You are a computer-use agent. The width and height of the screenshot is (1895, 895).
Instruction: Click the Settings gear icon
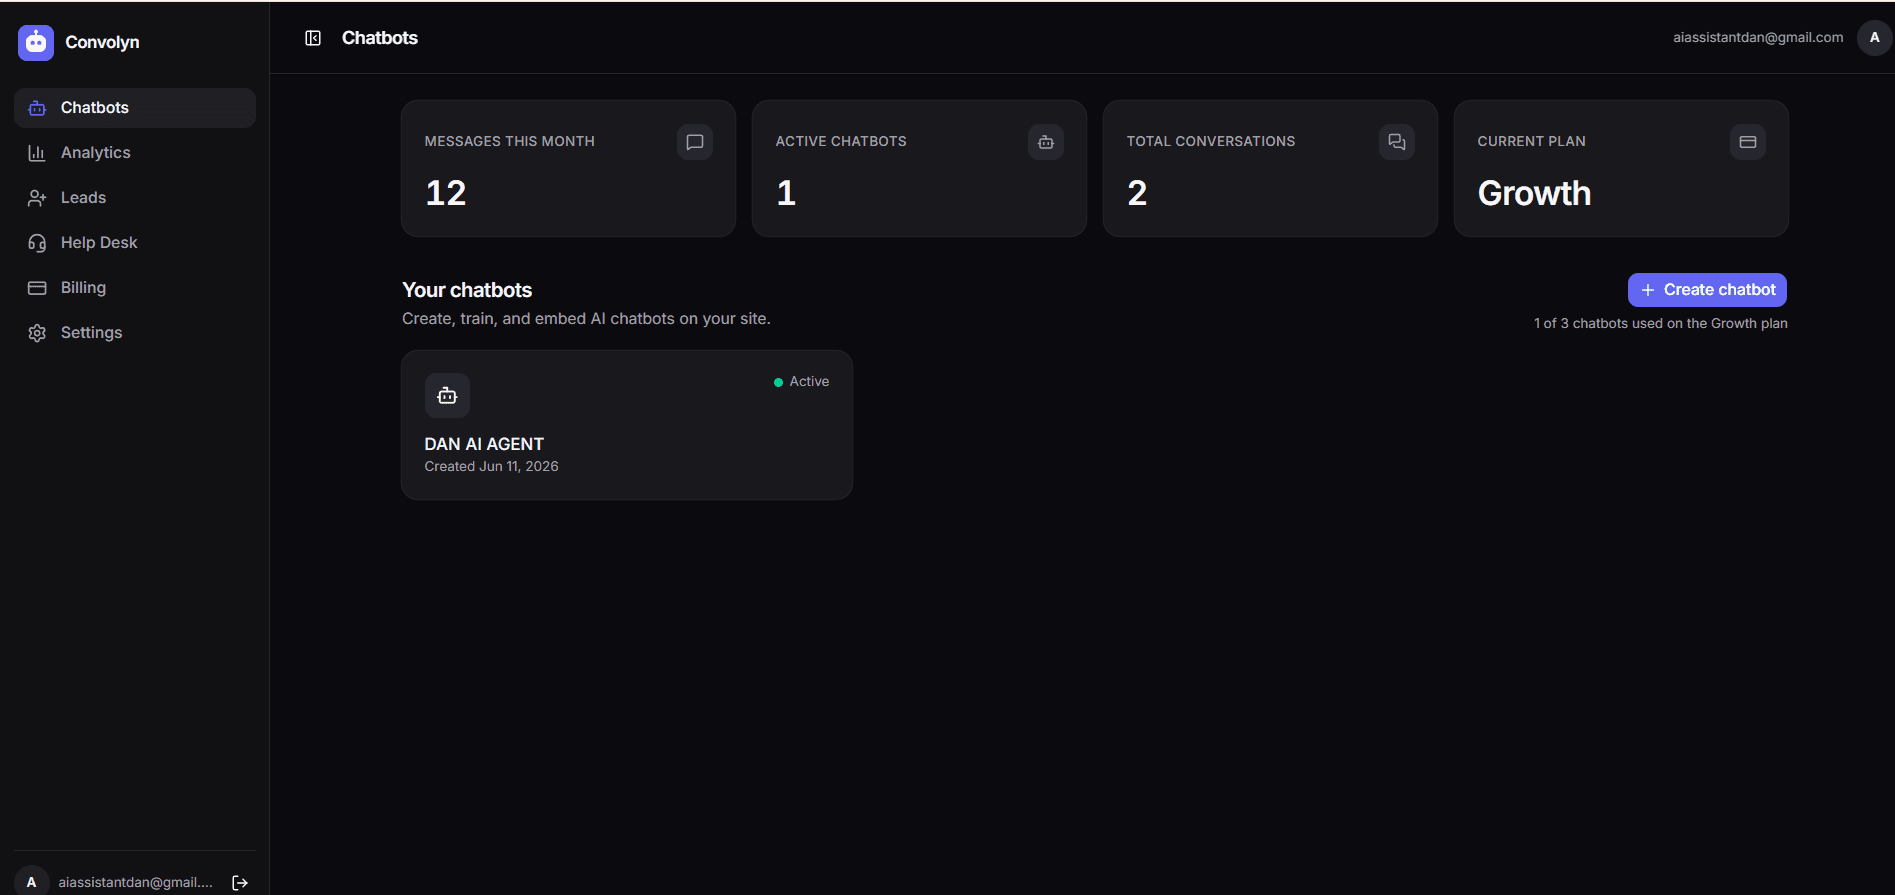click(37, 333)
